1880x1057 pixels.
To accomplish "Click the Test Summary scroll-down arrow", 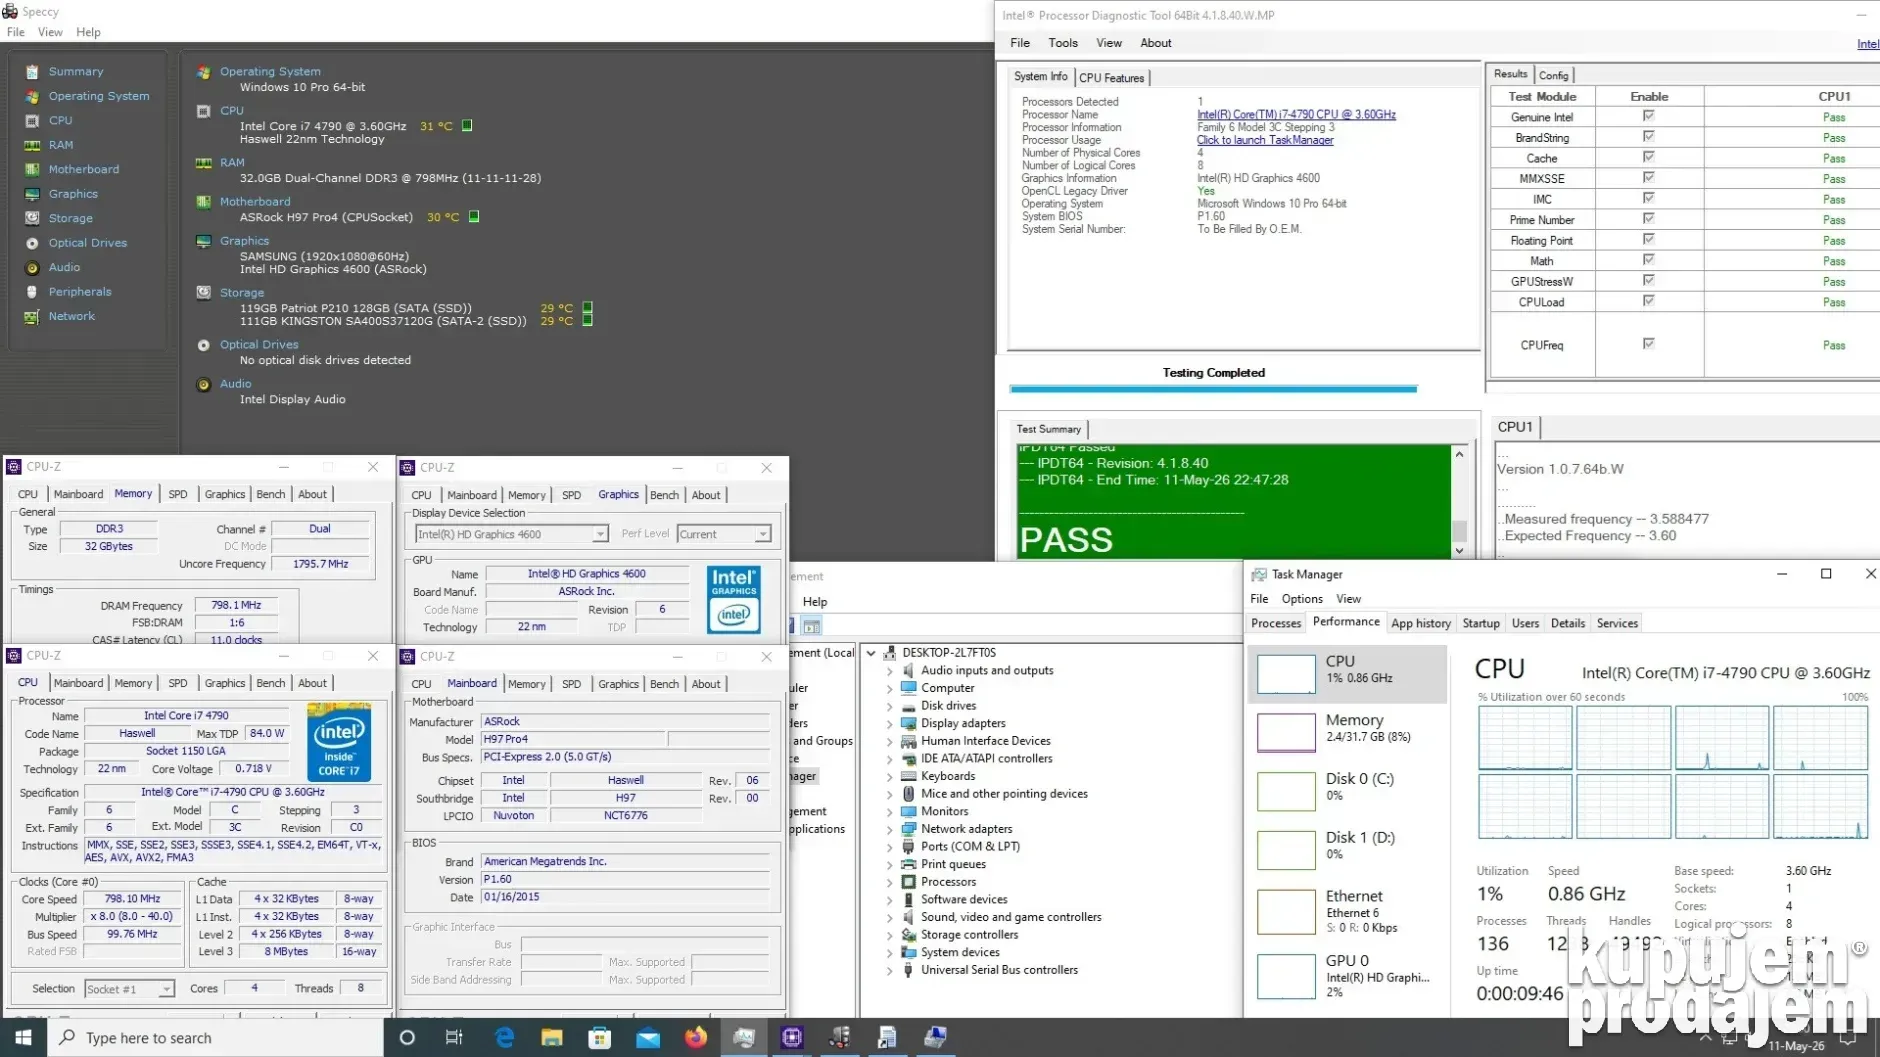I will point(1459,550).
